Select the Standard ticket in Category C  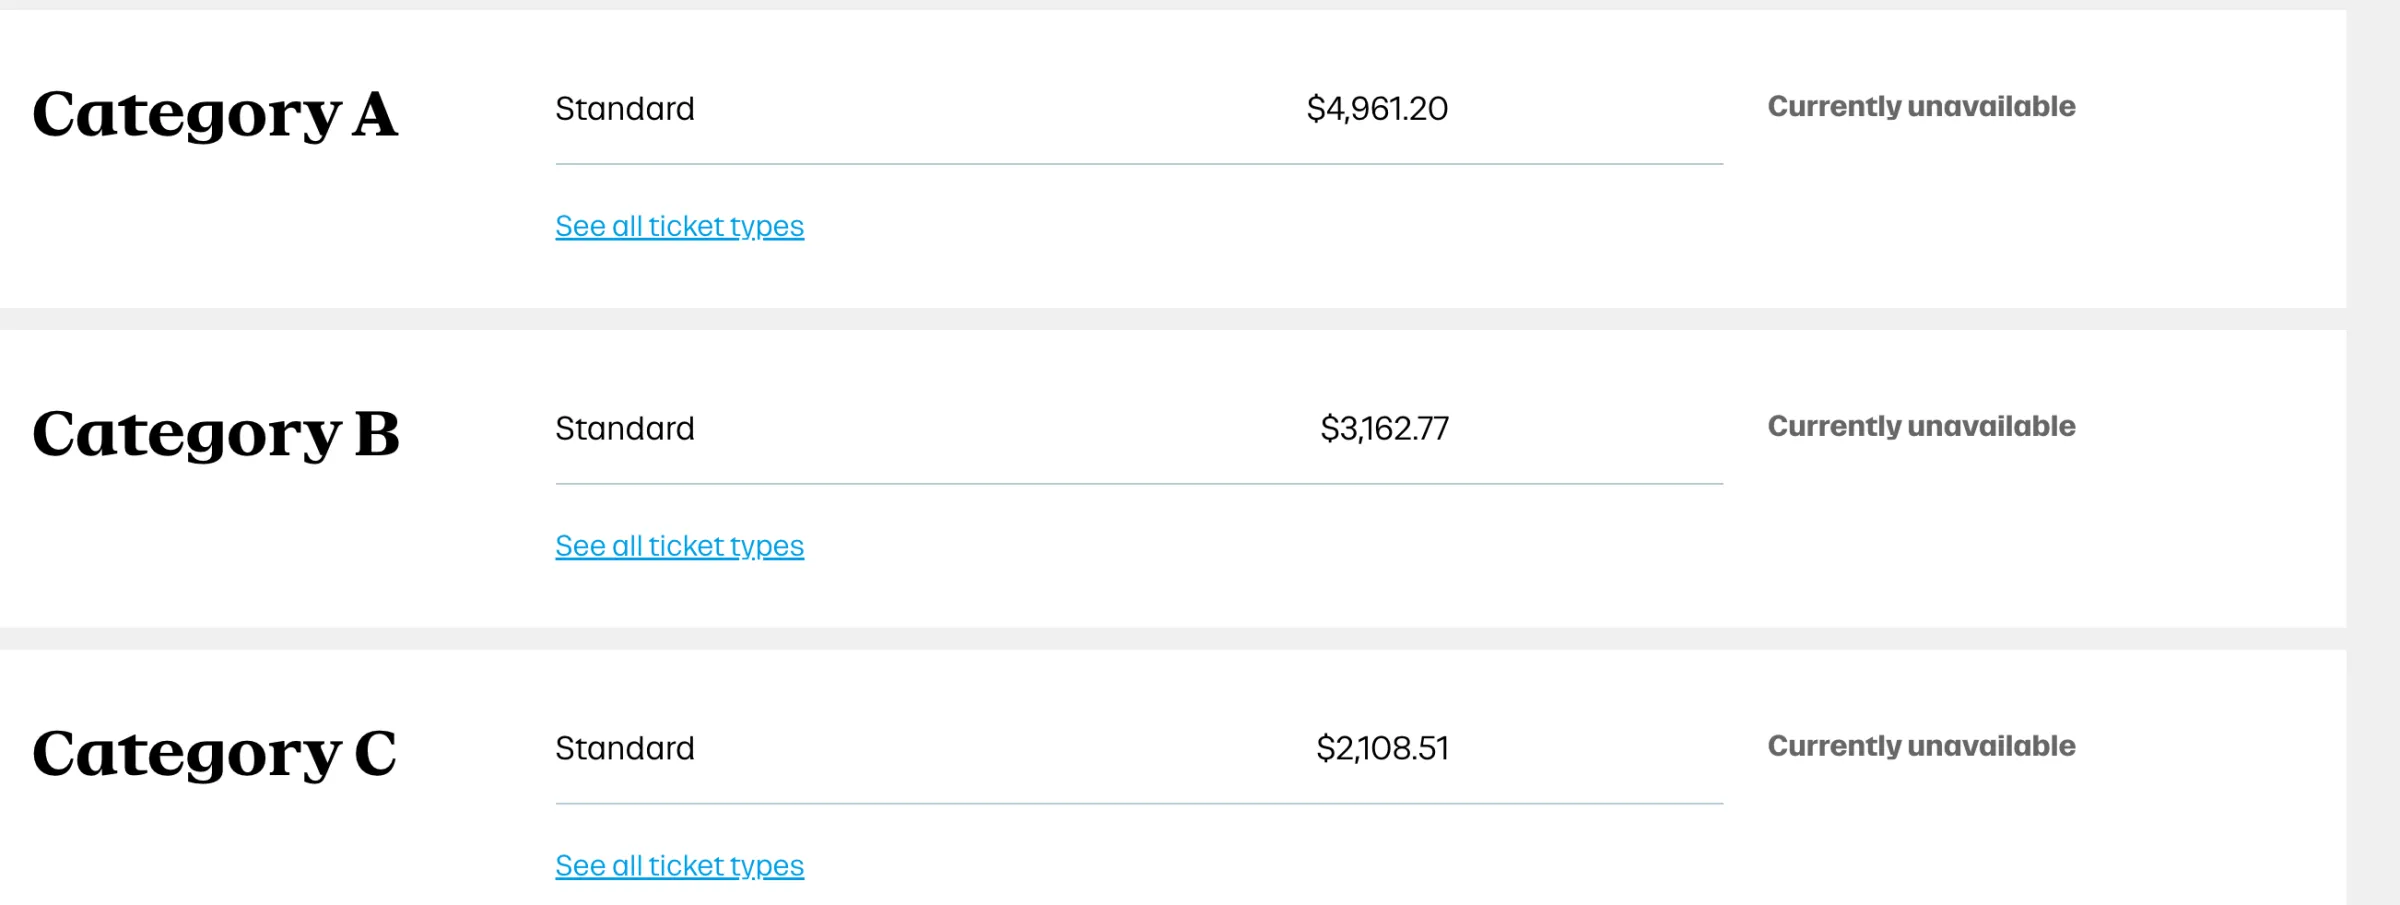tap(624, 749)
